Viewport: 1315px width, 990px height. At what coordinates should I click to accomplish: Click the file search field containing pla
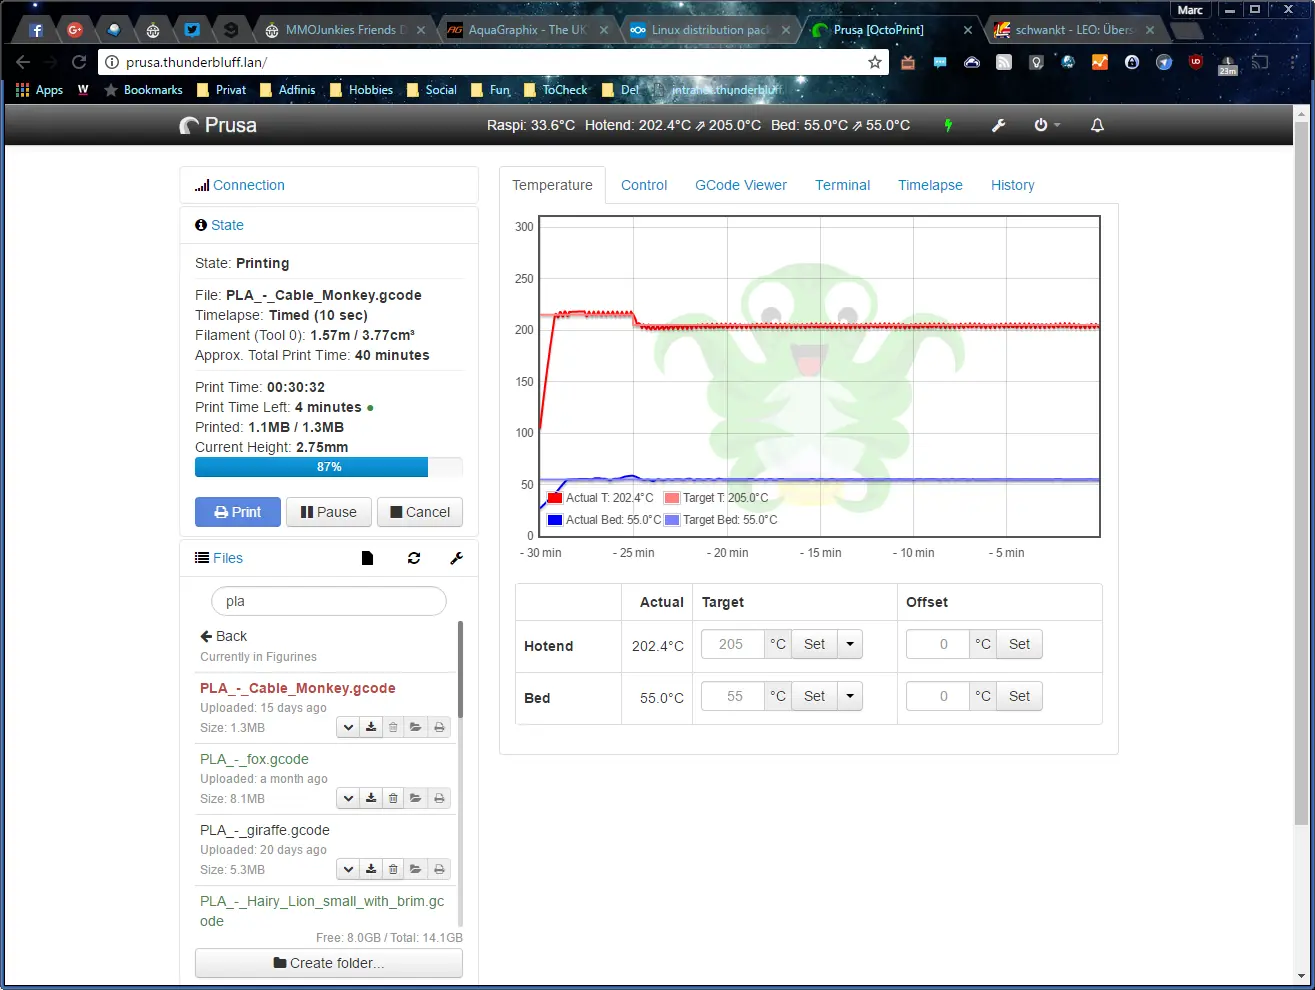(x=328, y=601)
